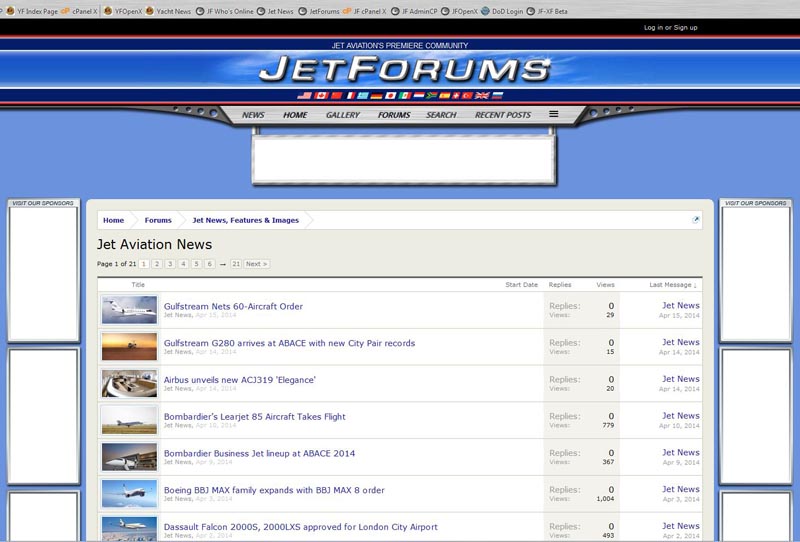Sort threads by Start Date column header
The height and width of the screenshot is (542, 800).
[521, 285]
